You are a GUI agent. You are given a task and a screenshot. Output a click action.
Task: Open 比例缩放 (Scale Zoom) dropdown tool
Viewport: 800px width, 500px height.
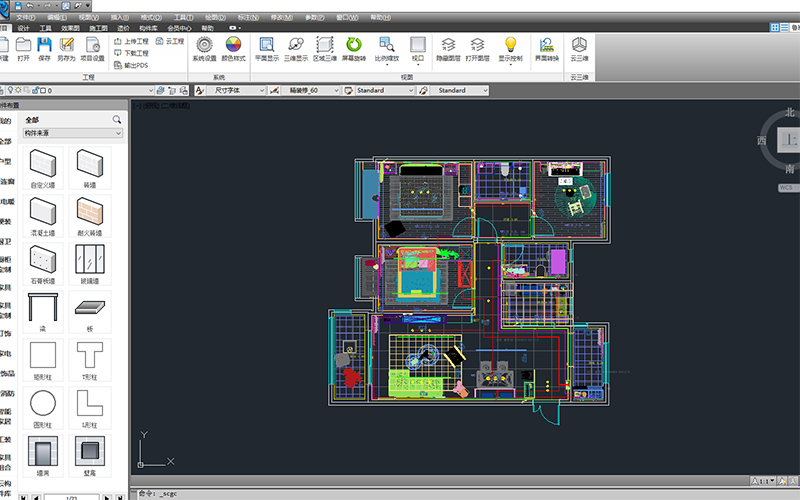[387, 50]
